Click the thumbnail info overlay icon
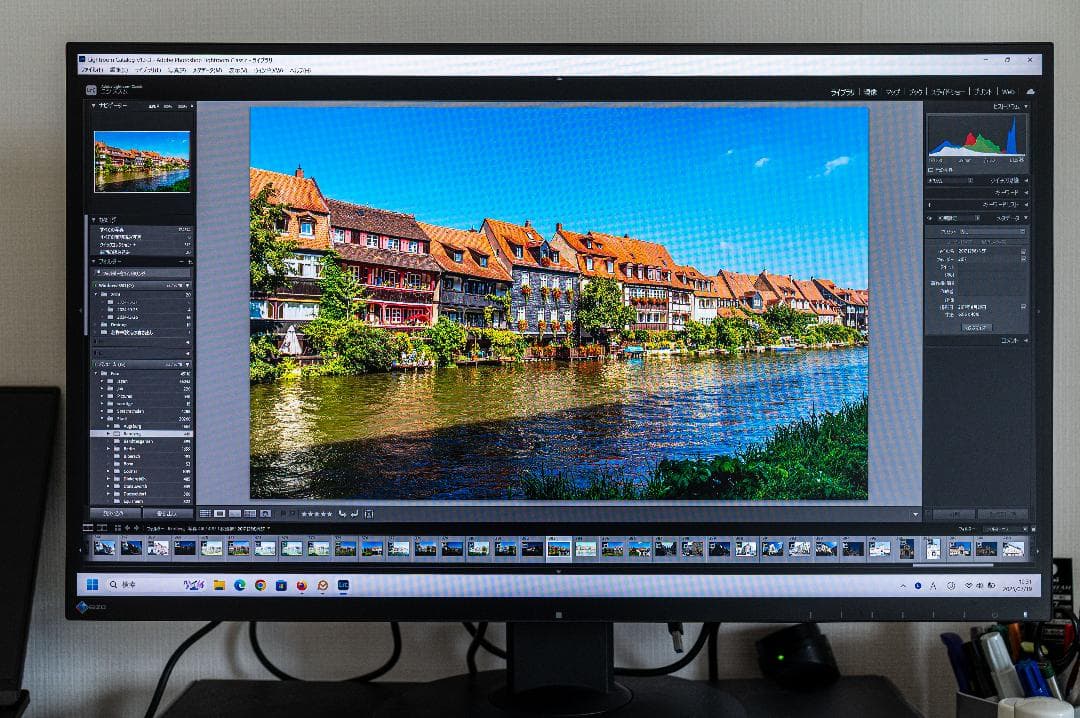Image resolution: width=1080 pixels, height=718 pixels. pos(370,513)
